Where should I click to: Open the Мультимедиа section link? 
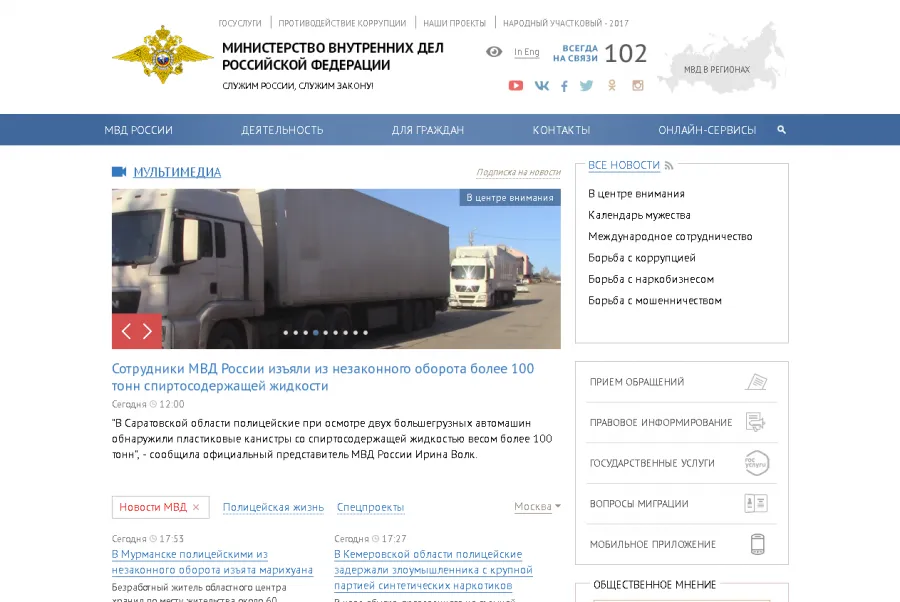tap(177, 172)
